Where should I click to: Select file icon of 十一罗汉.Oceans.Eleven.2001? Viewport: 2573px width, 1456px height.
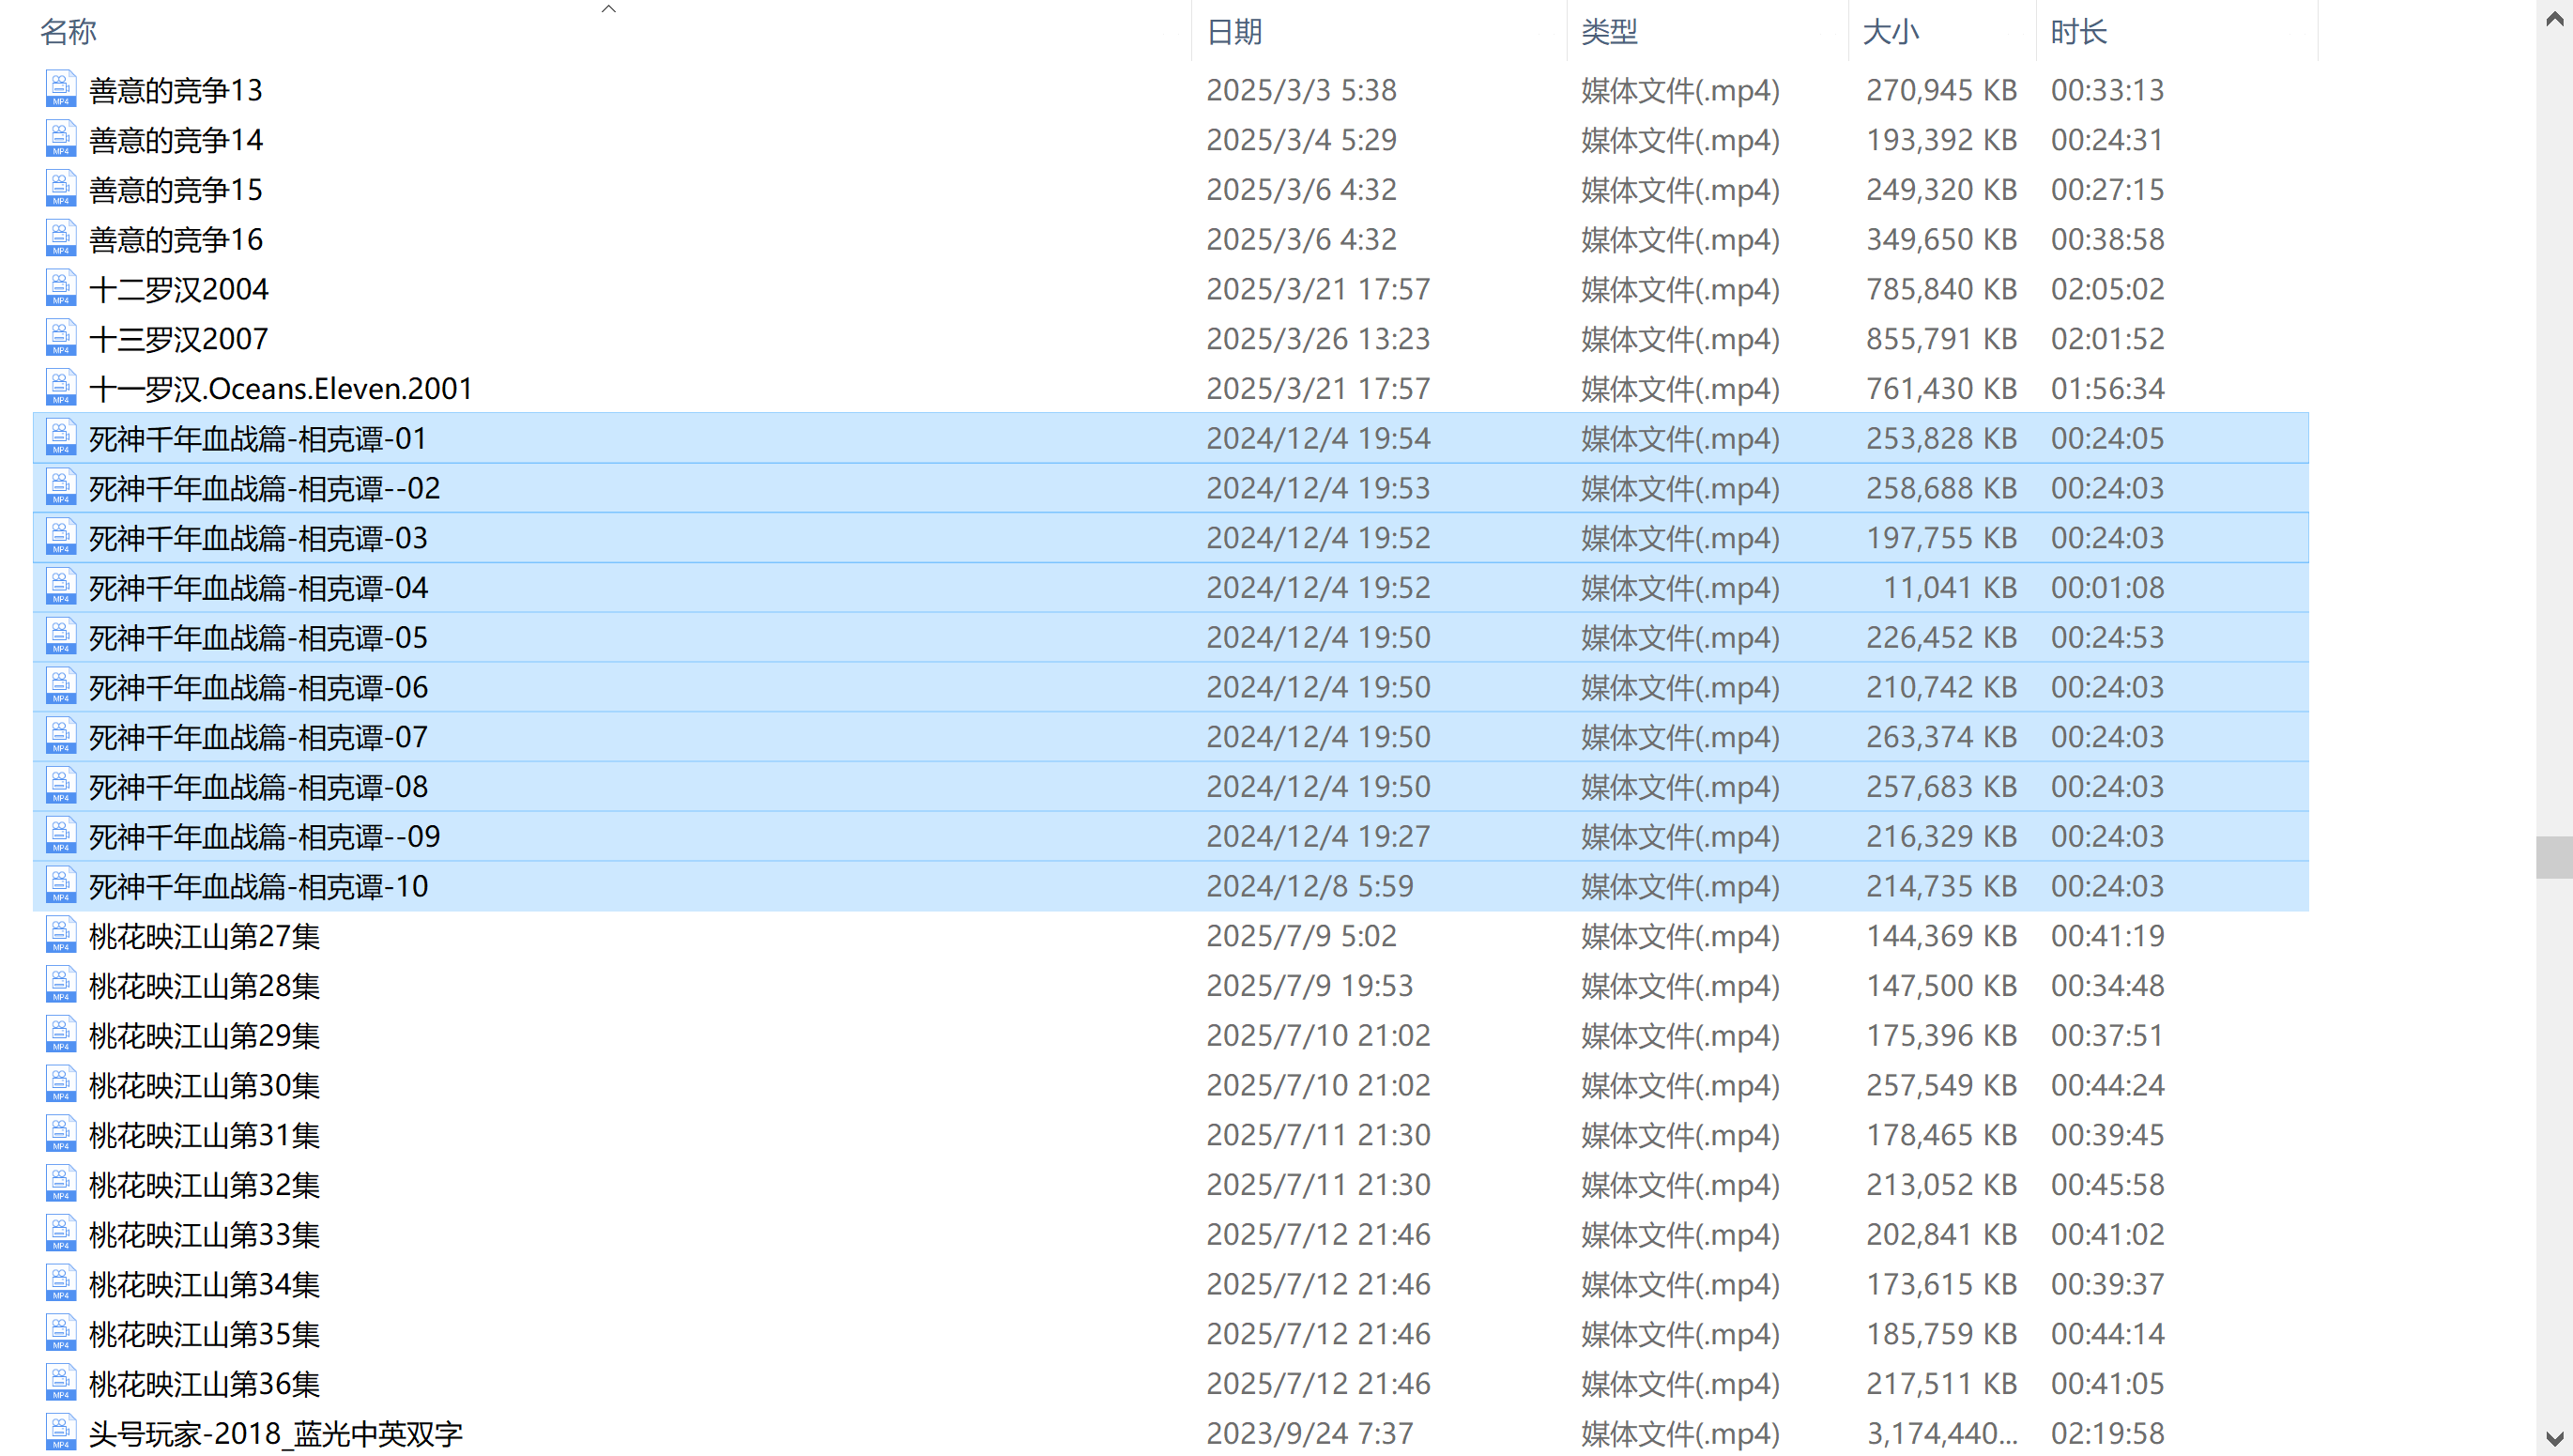click(60, 388)
